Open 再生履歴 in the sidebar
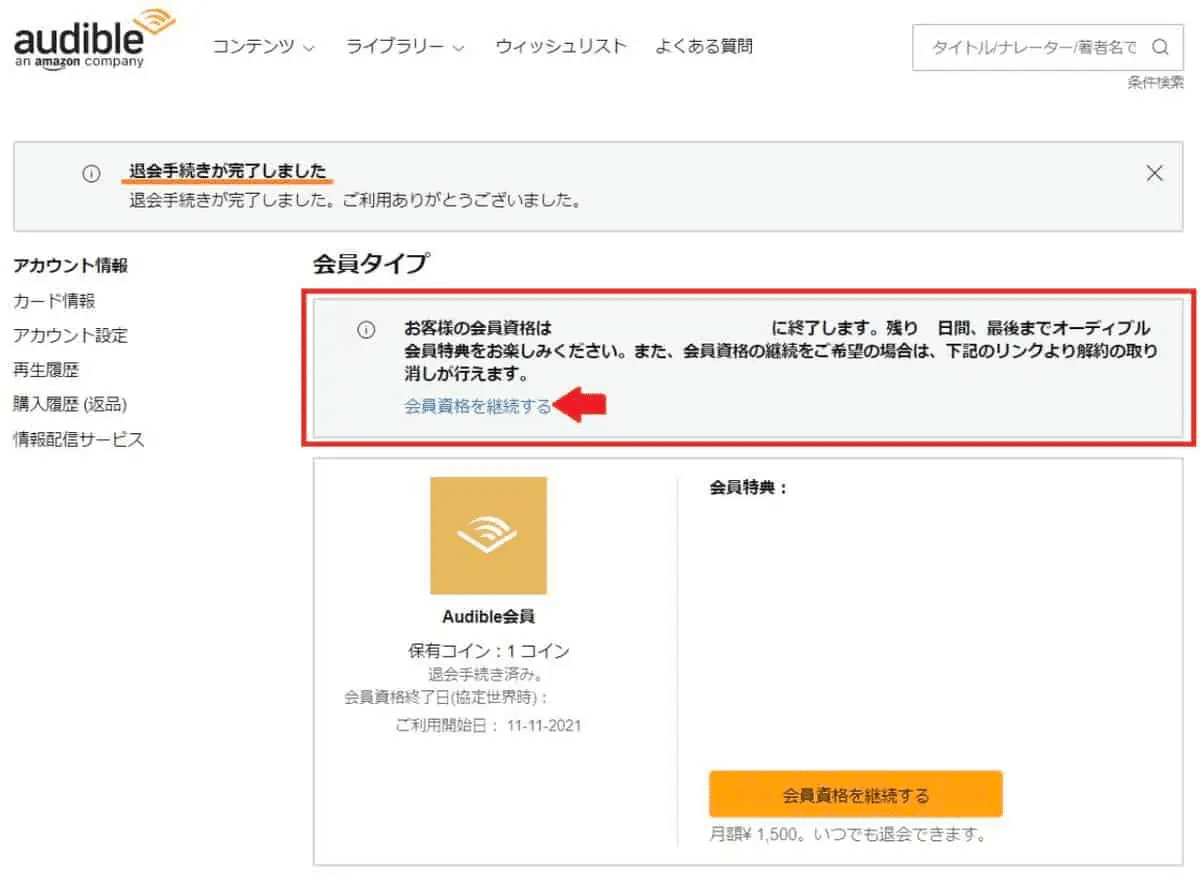 pos(45,370)
